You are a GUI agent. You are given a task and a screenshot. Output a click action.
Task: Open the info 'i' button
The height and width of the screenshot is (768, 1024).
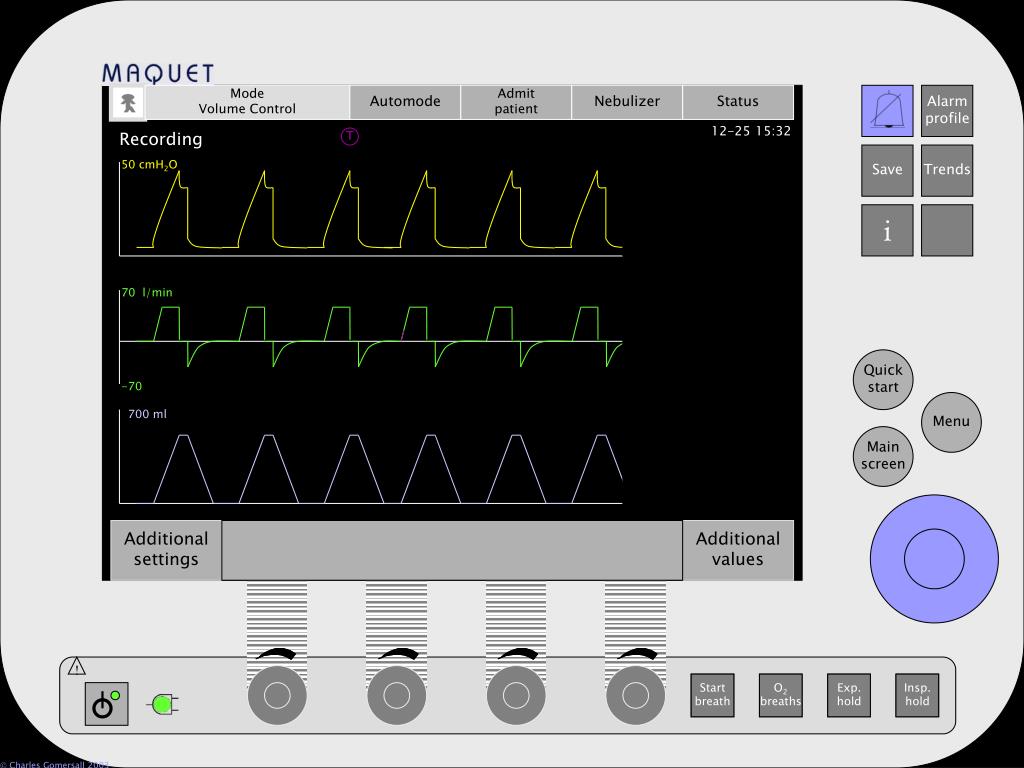pos(887,230)
